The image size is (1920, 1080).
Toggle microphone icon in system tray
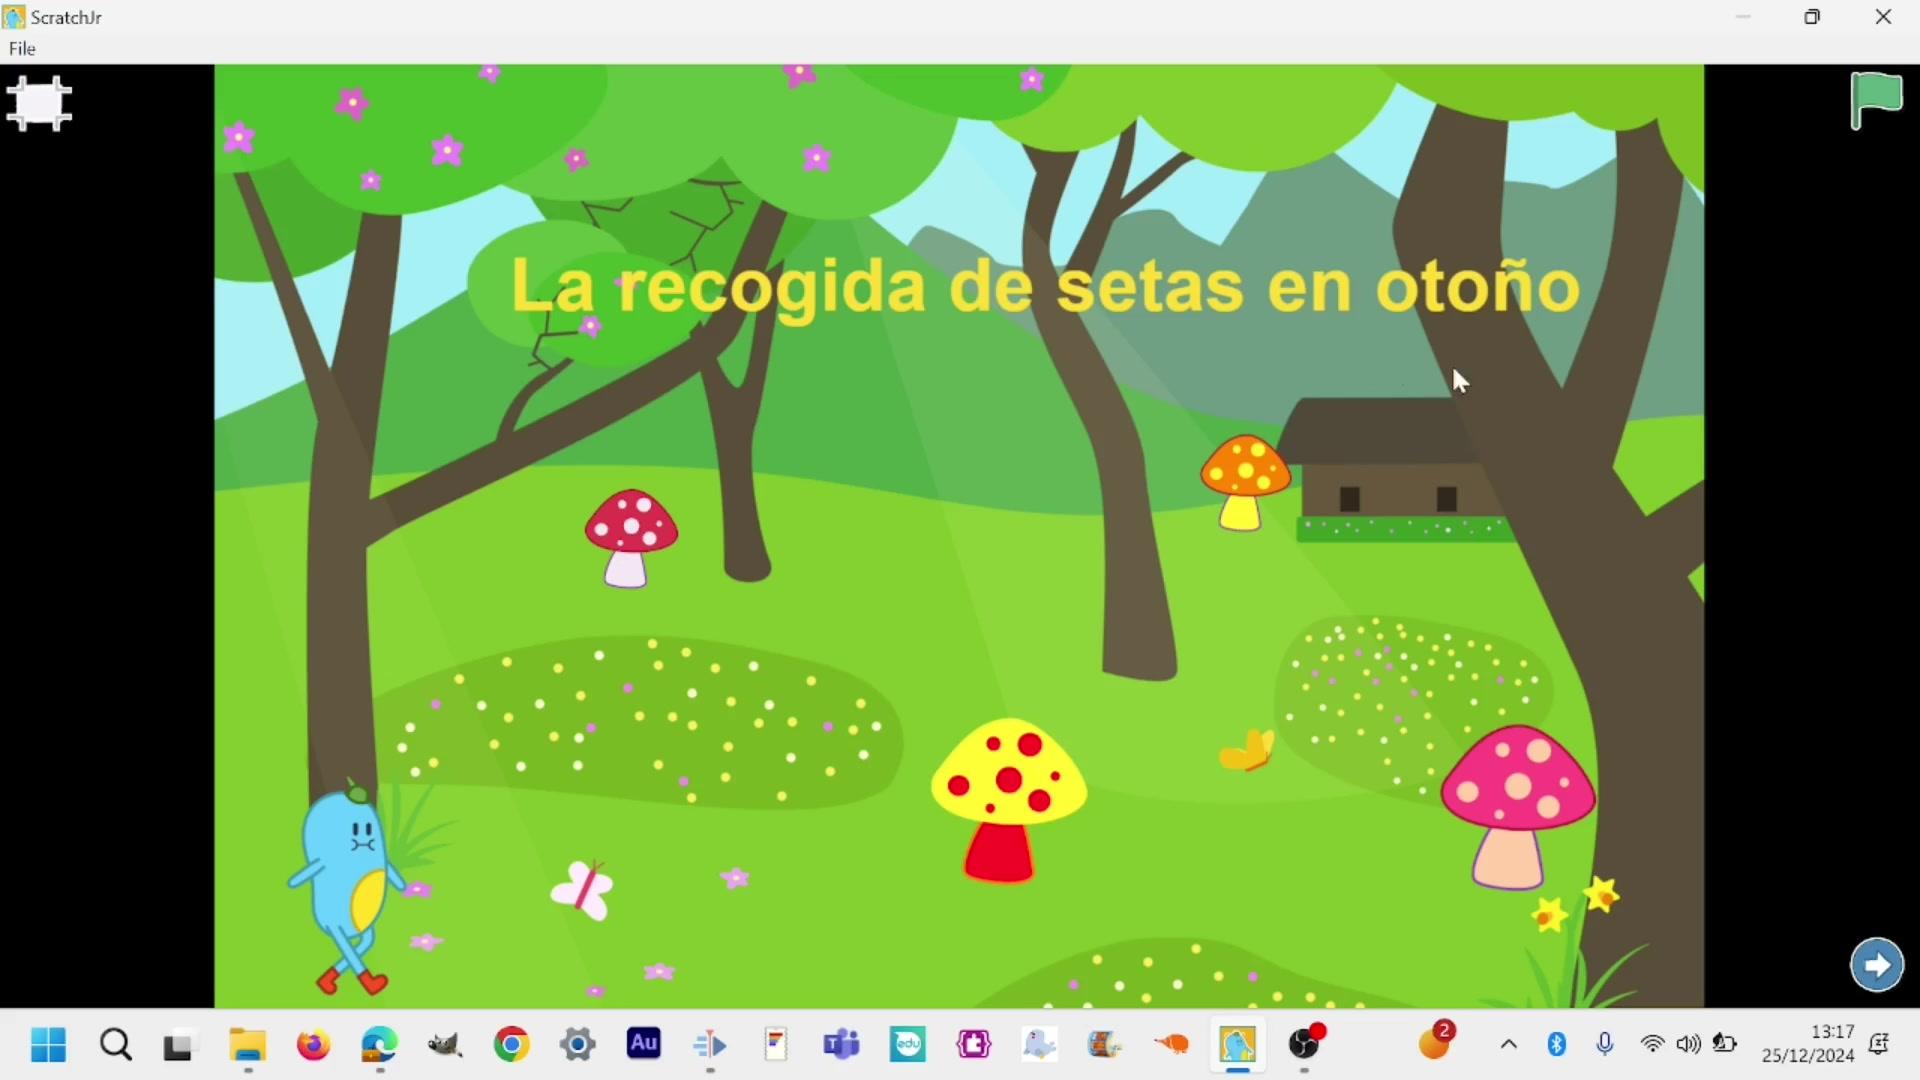1606,1045
